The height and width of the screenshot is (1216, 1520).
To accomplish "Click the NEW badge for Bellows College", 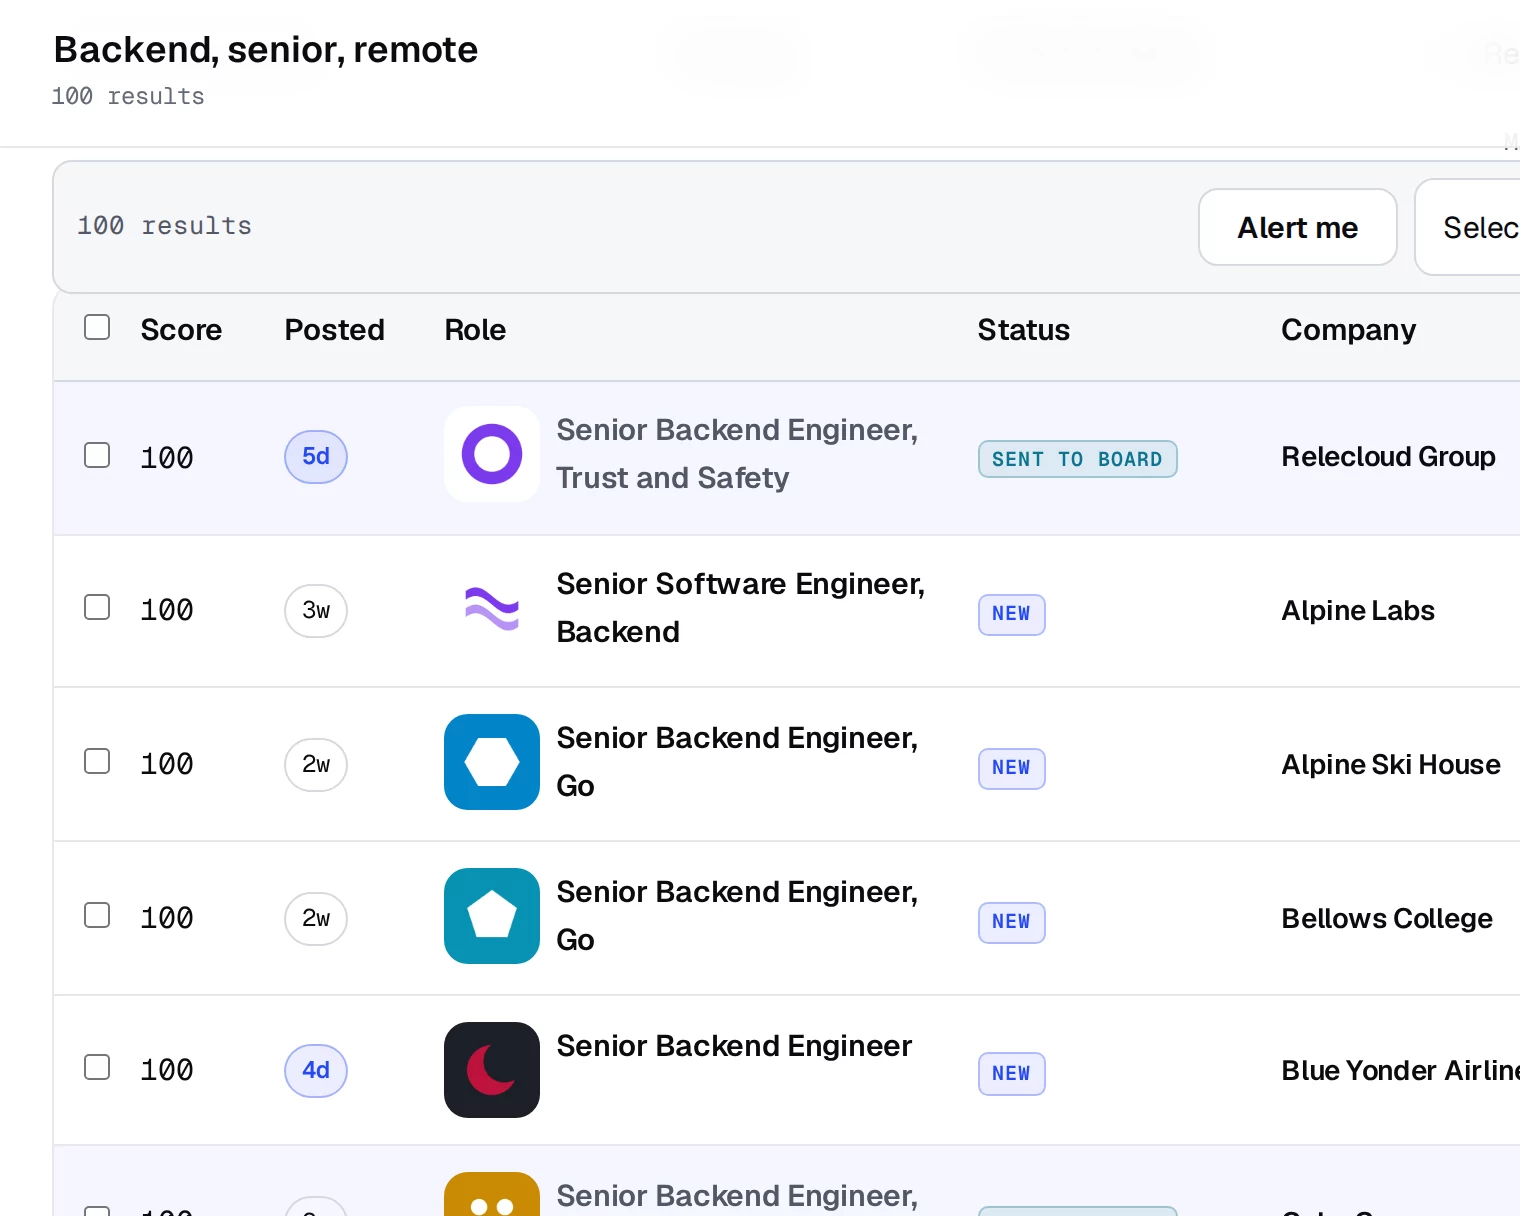I will tap(1012, 922).
